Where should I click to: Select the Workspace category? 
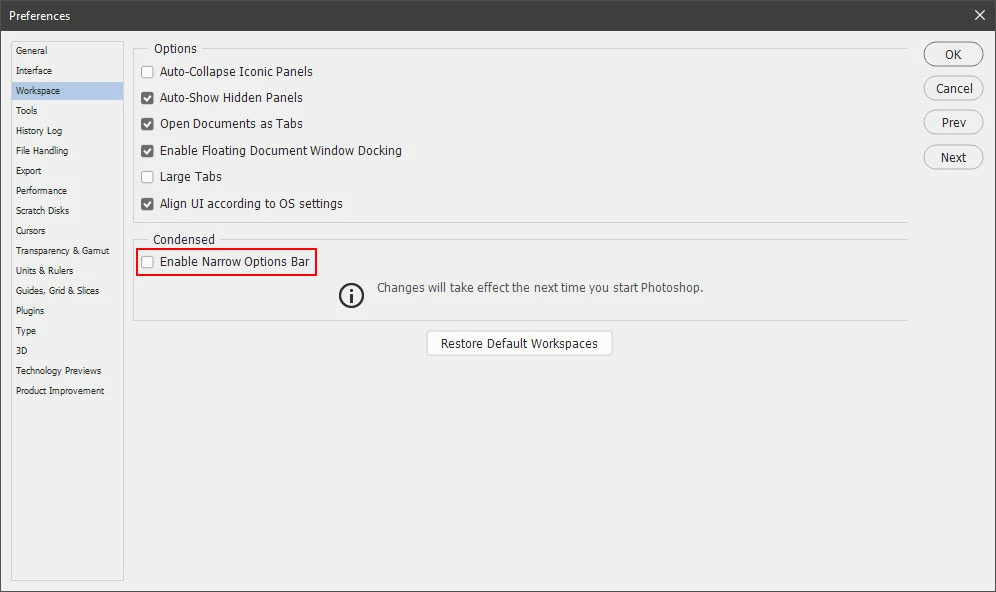pyautogui.click(x=67, y=91)
